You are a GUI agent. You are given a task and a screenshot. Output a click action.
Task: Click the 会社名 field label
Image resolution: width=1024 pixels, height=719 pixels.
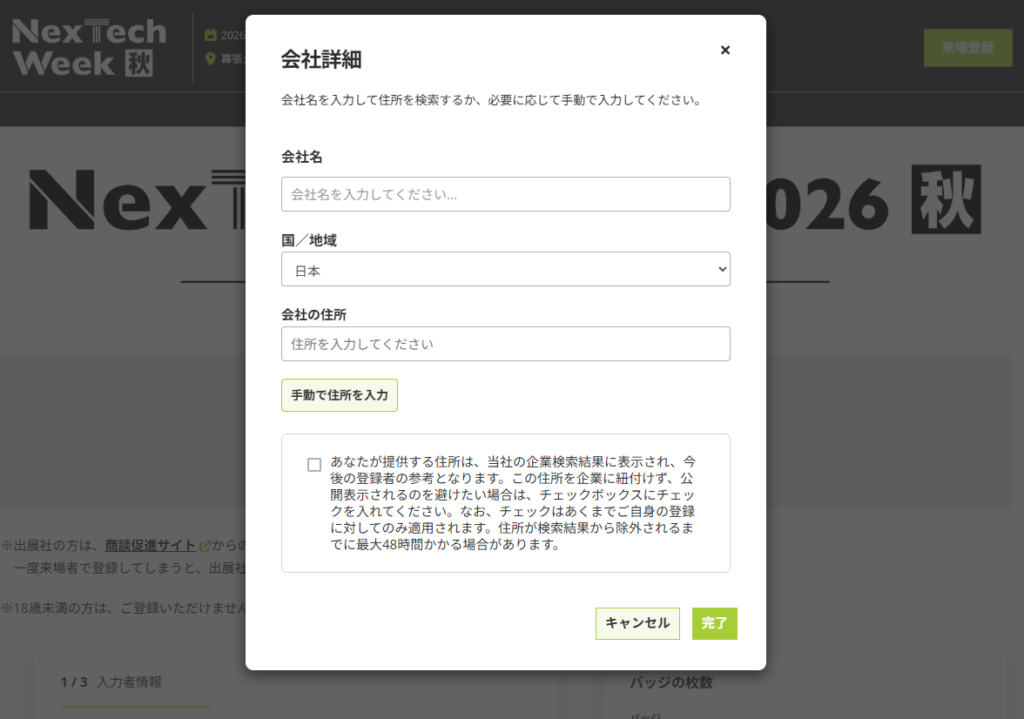click(302, 157)
